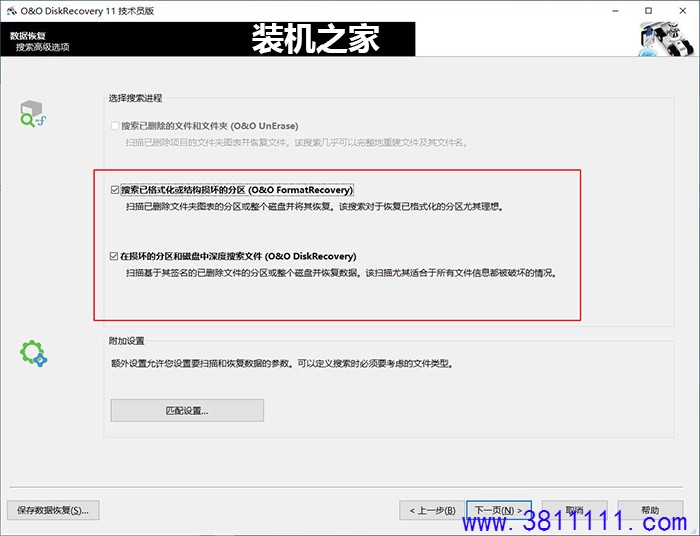Click the DiskRecovery description text about signatures

pos(342,273)
